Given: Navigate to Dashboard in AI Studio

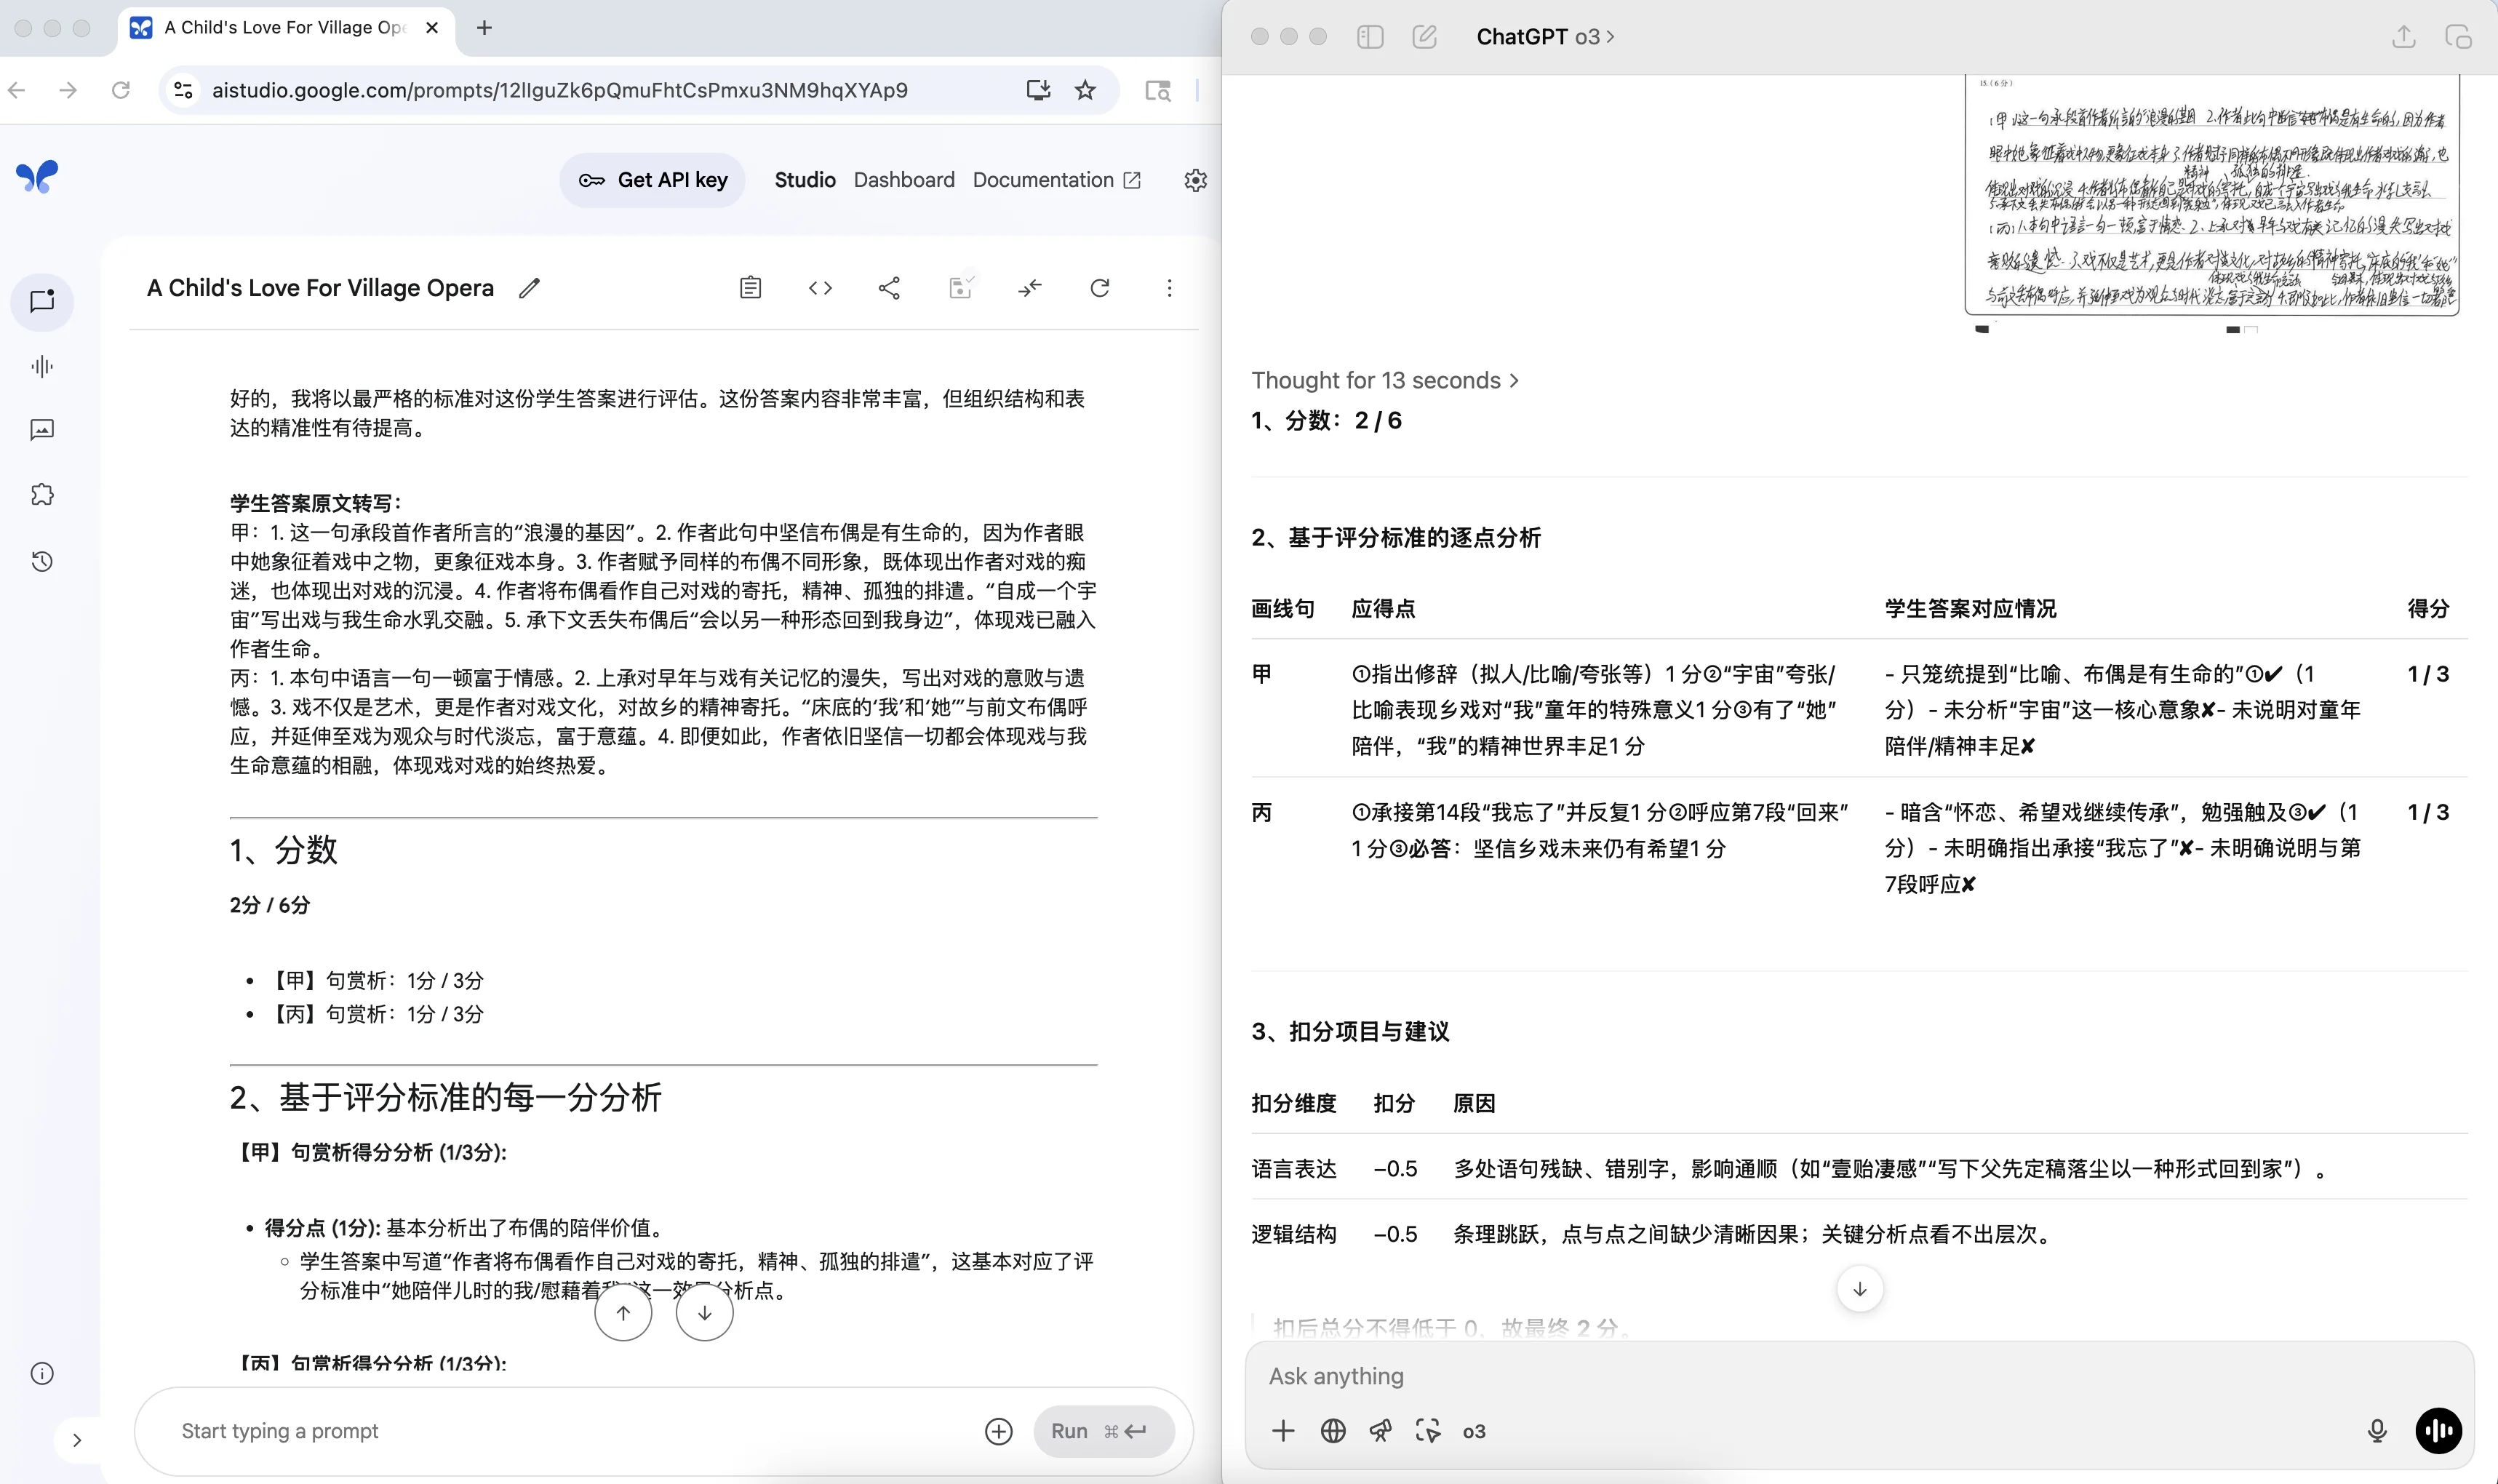Looking at the screenshot, I should [x=903, y=180].
